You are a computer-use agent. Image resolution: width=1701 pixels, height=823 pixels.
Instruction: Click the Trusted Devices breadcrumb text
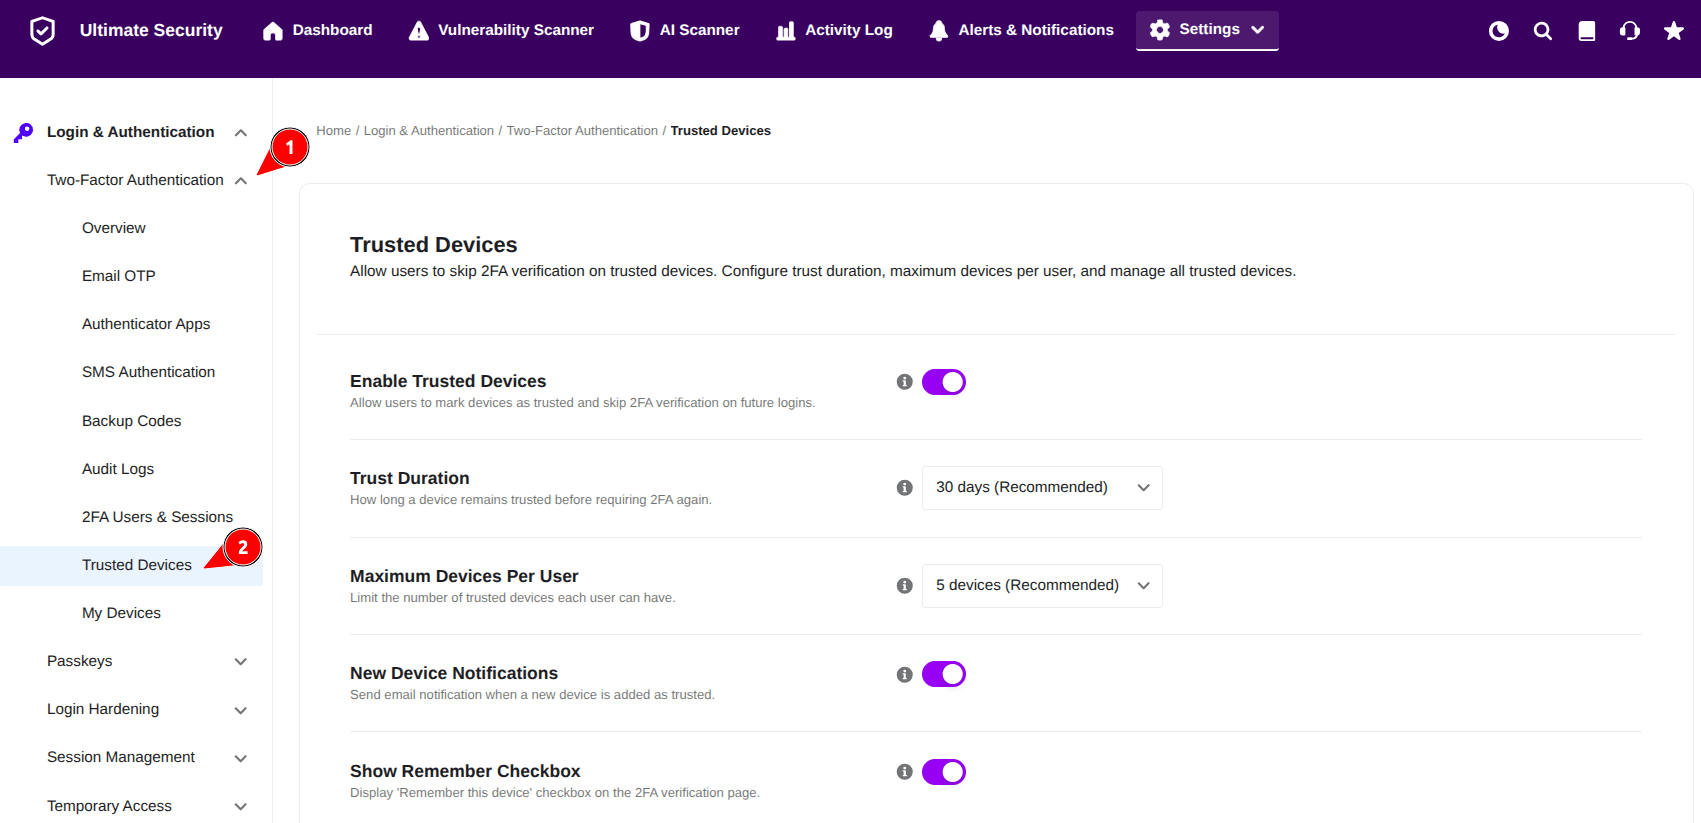point(721,131)
